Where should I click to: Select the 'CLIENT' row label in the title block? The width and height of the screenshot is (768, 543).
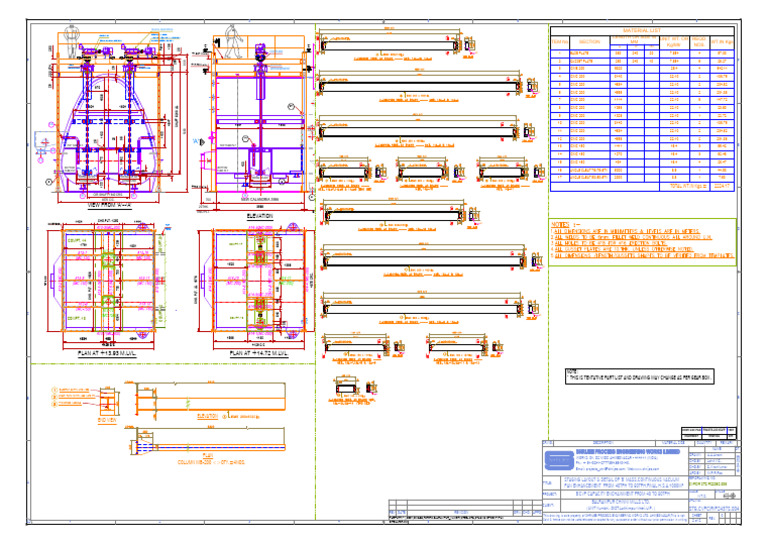(549, 505)
